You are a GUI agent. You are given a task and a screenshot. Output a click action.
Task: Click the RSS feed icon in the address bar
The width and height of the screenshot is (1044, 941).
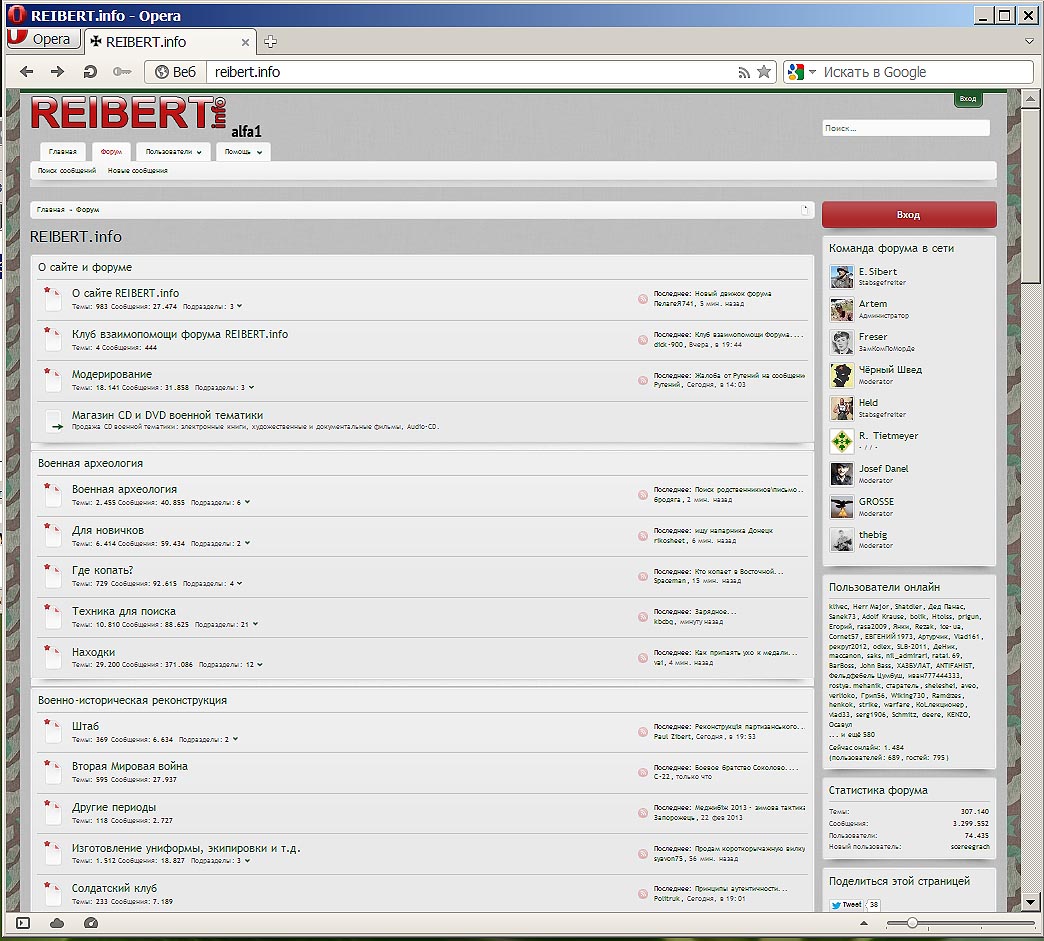744,73
